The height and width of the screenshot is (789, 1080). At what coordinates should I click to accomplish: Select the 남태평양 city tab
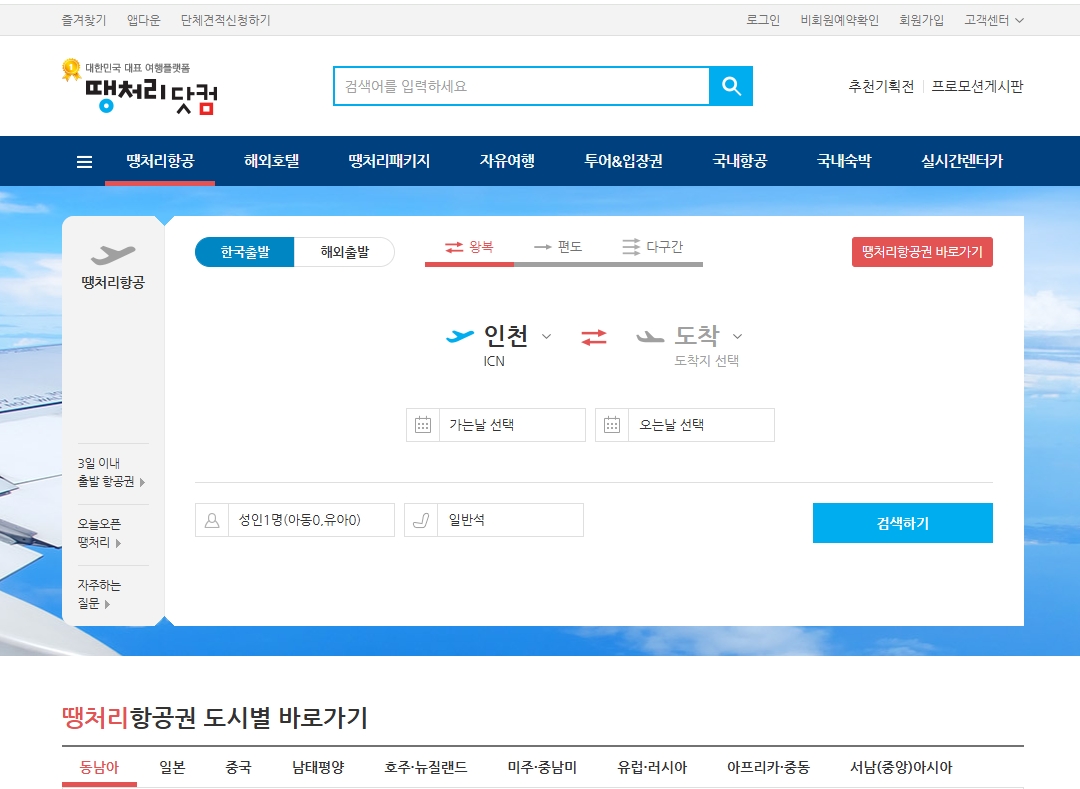pos(318,767)
